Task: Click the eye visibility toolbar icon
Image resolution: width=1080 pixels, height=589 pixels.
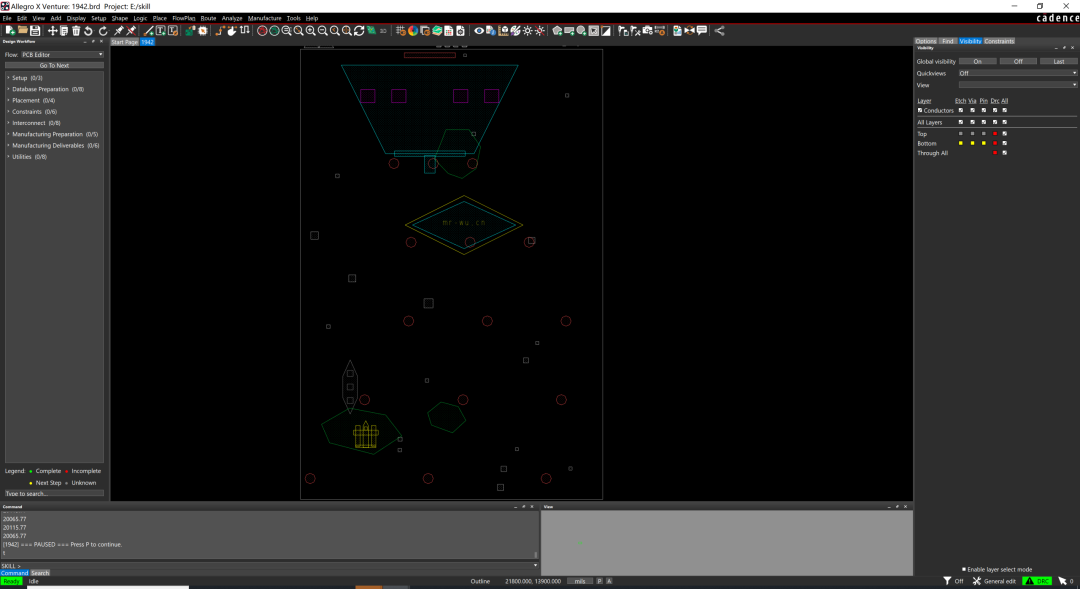Action: pos(479,30)
